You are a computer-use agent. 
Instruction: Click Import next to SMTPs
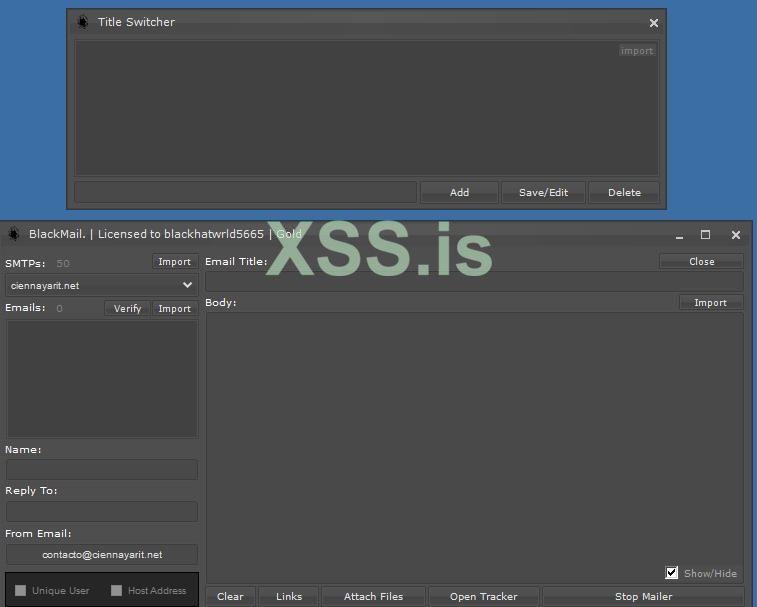174,262
